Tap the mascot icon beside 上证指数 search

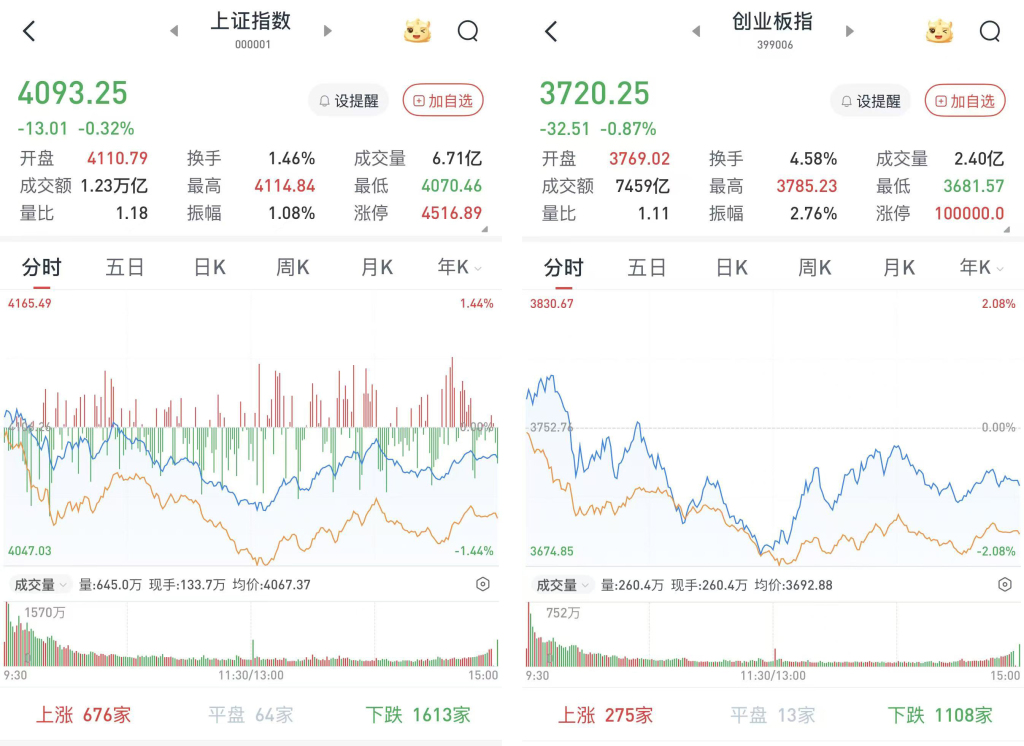click(x=417, y=32)
